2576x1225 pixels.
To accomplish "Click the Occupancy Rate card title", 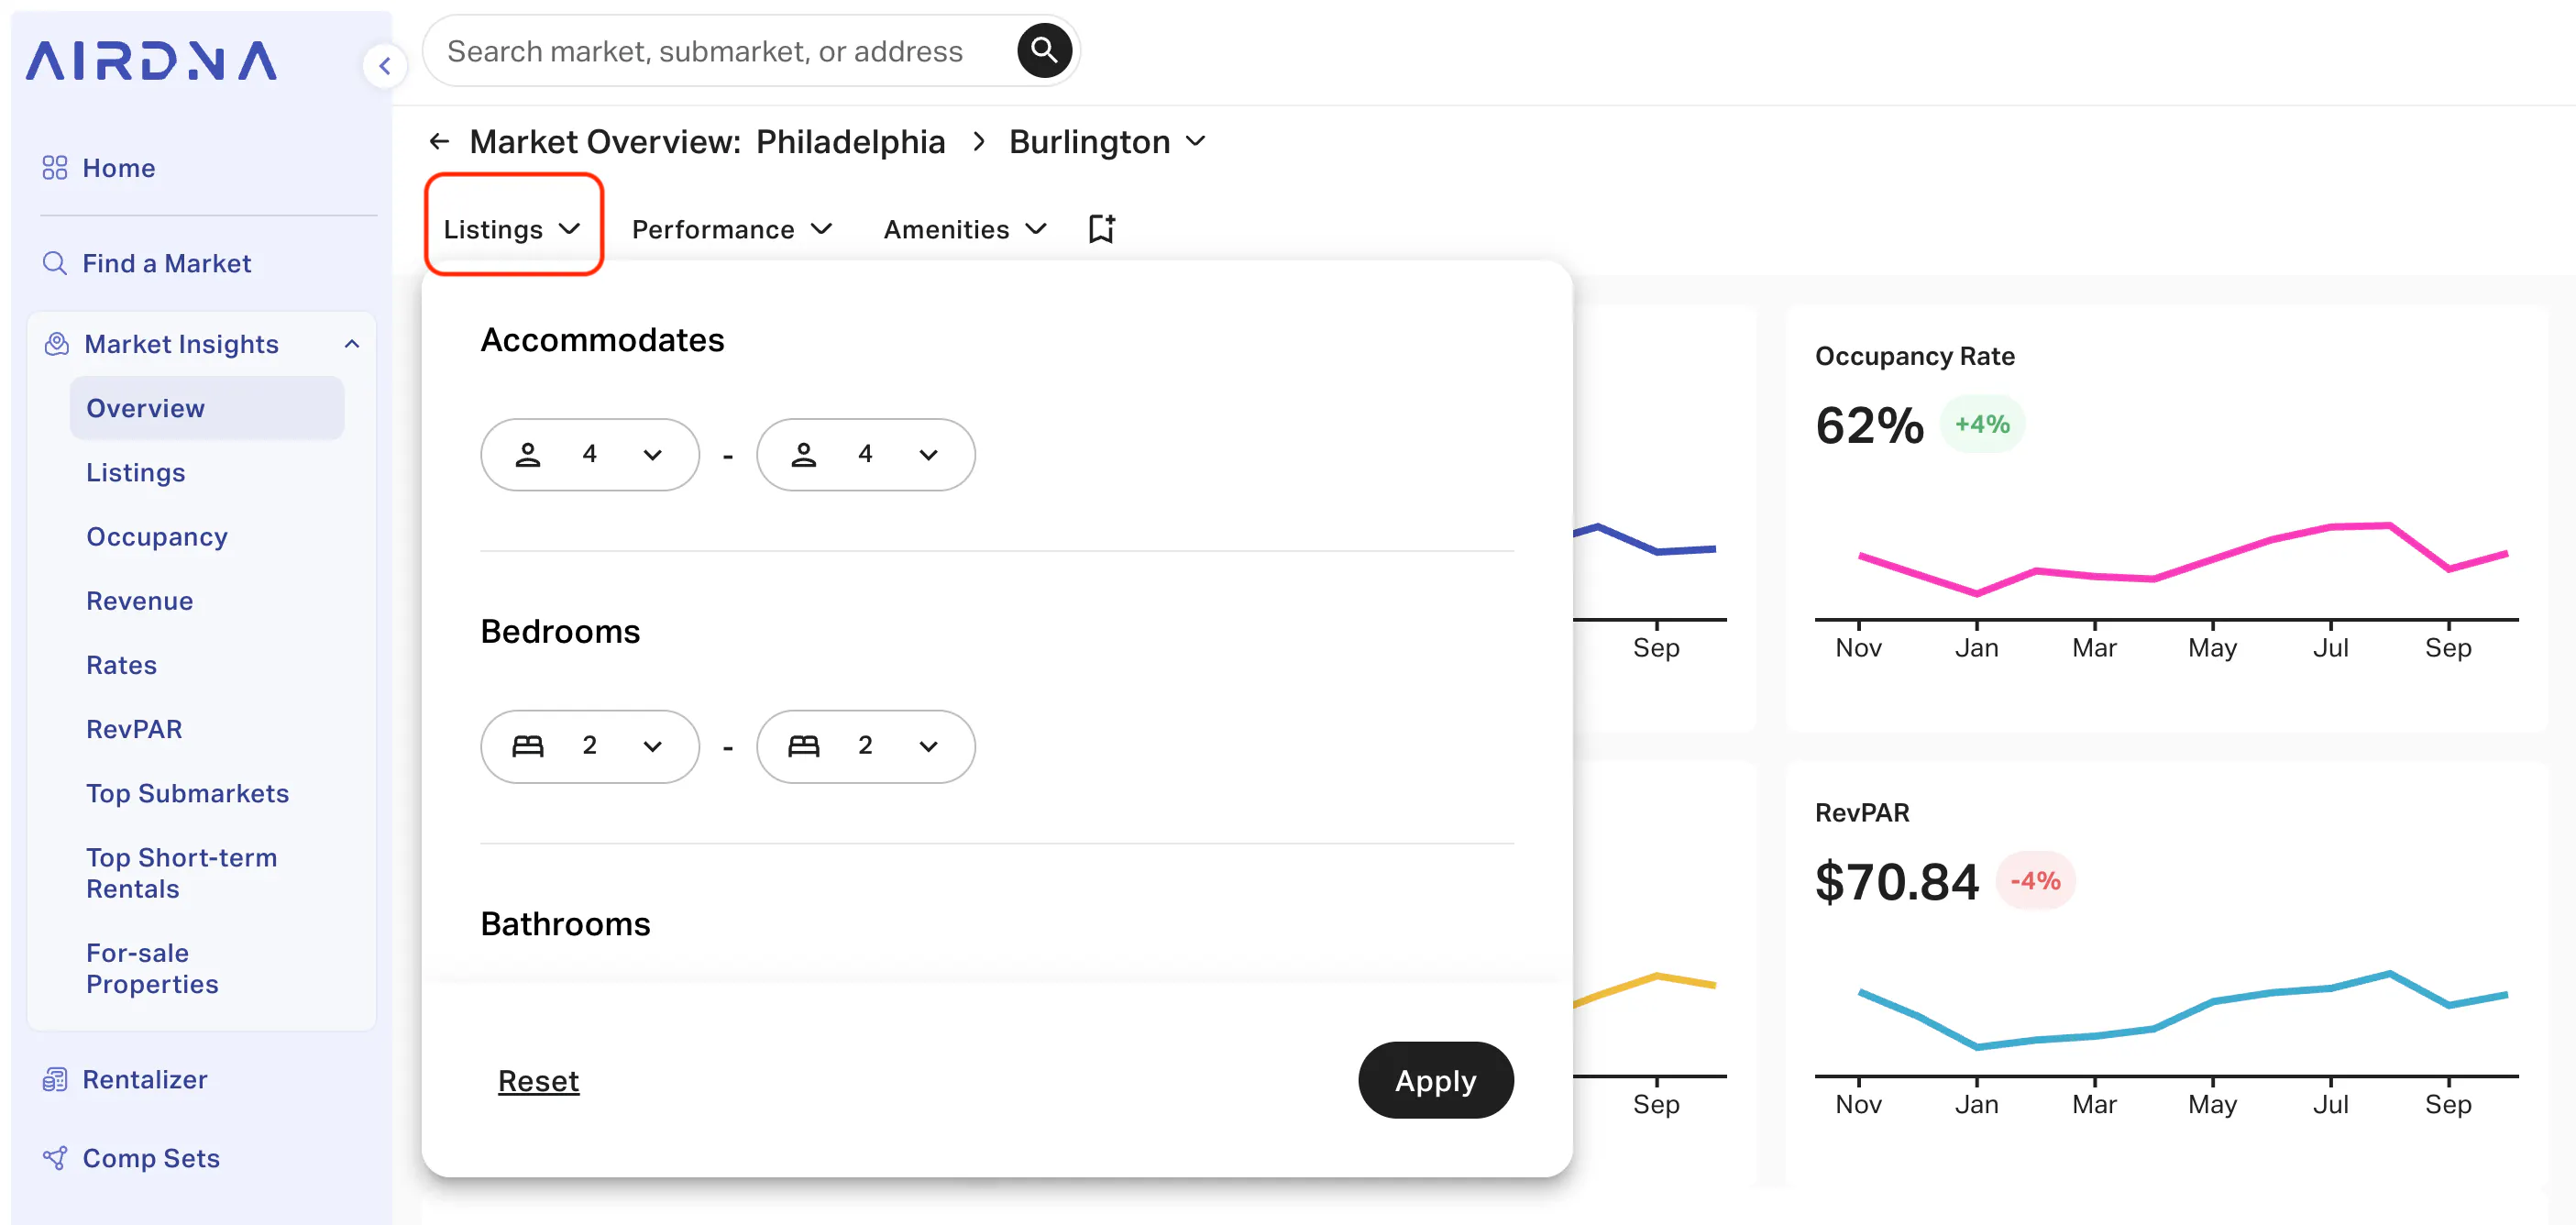I will 1915,356.
